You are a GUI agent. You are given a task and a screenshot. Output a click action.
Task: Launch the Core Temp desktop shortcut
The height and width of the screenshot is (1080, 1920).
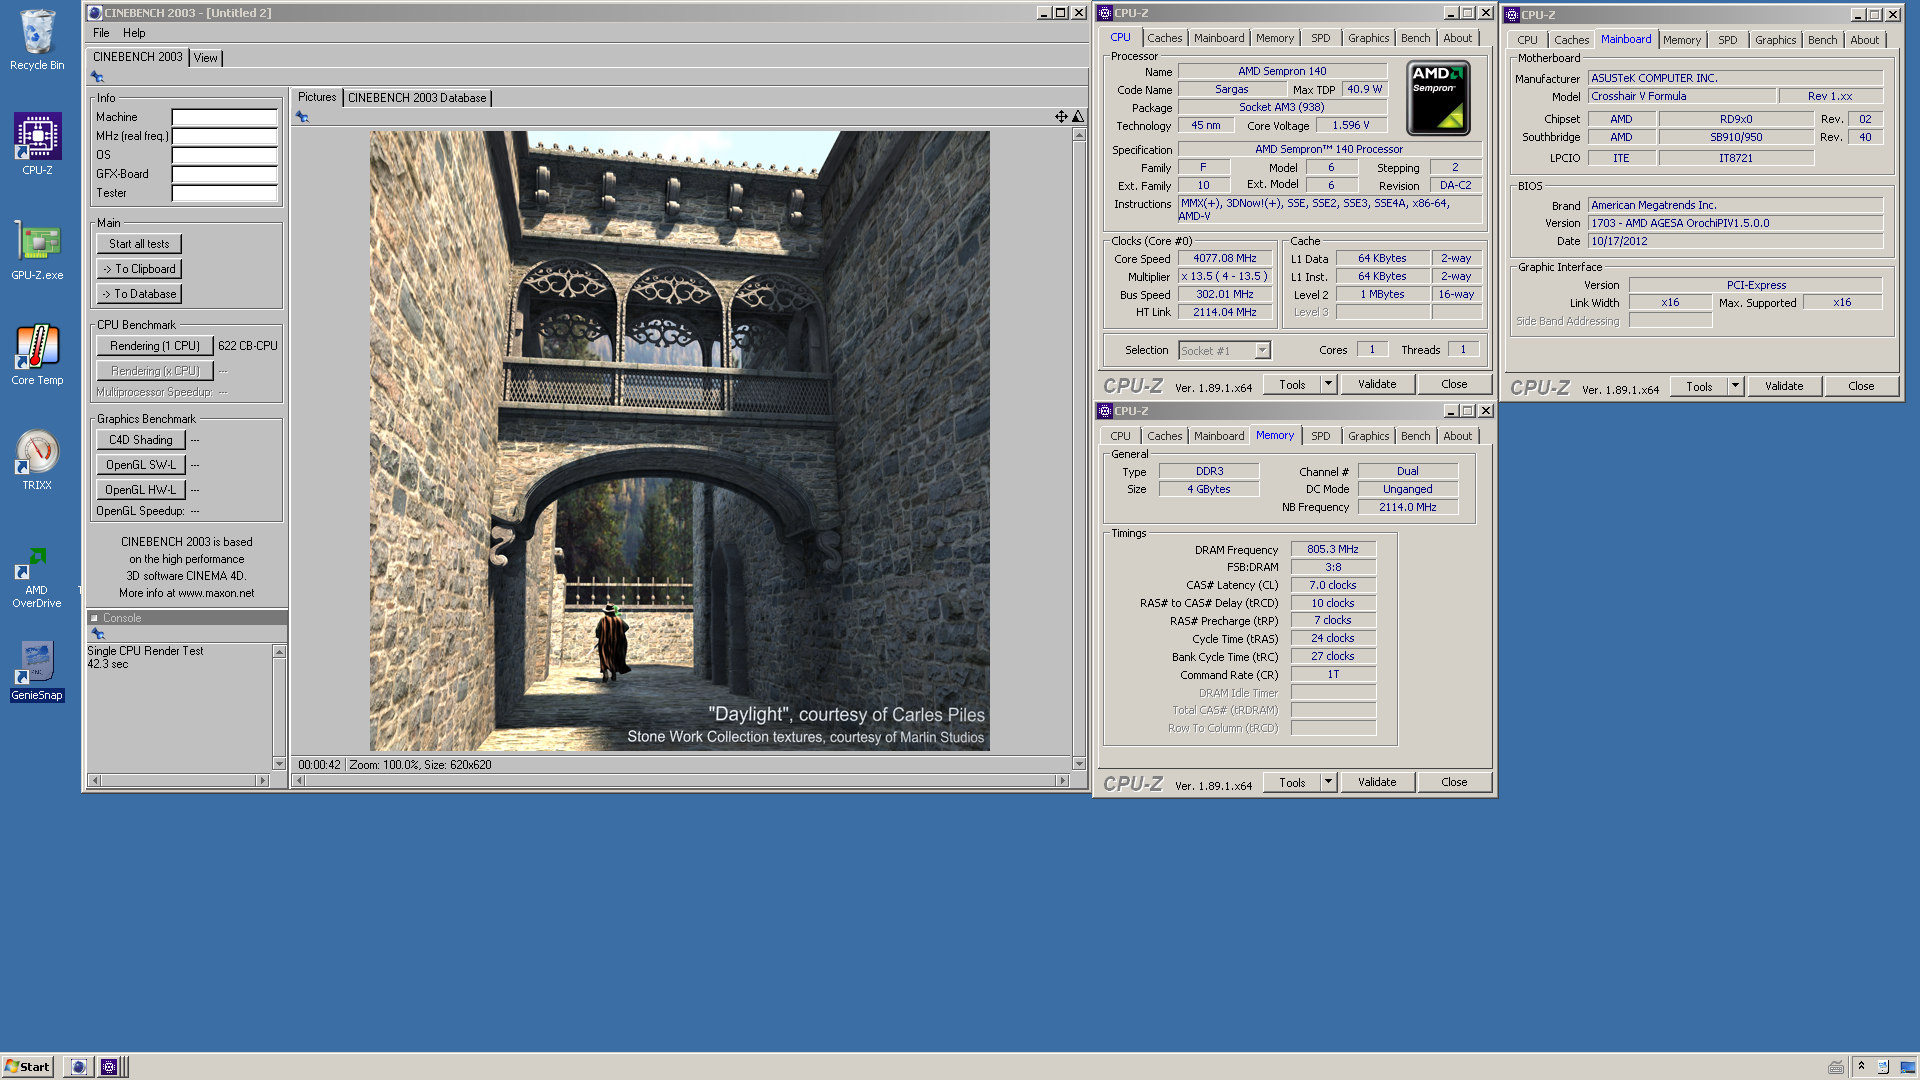[37, 355]
